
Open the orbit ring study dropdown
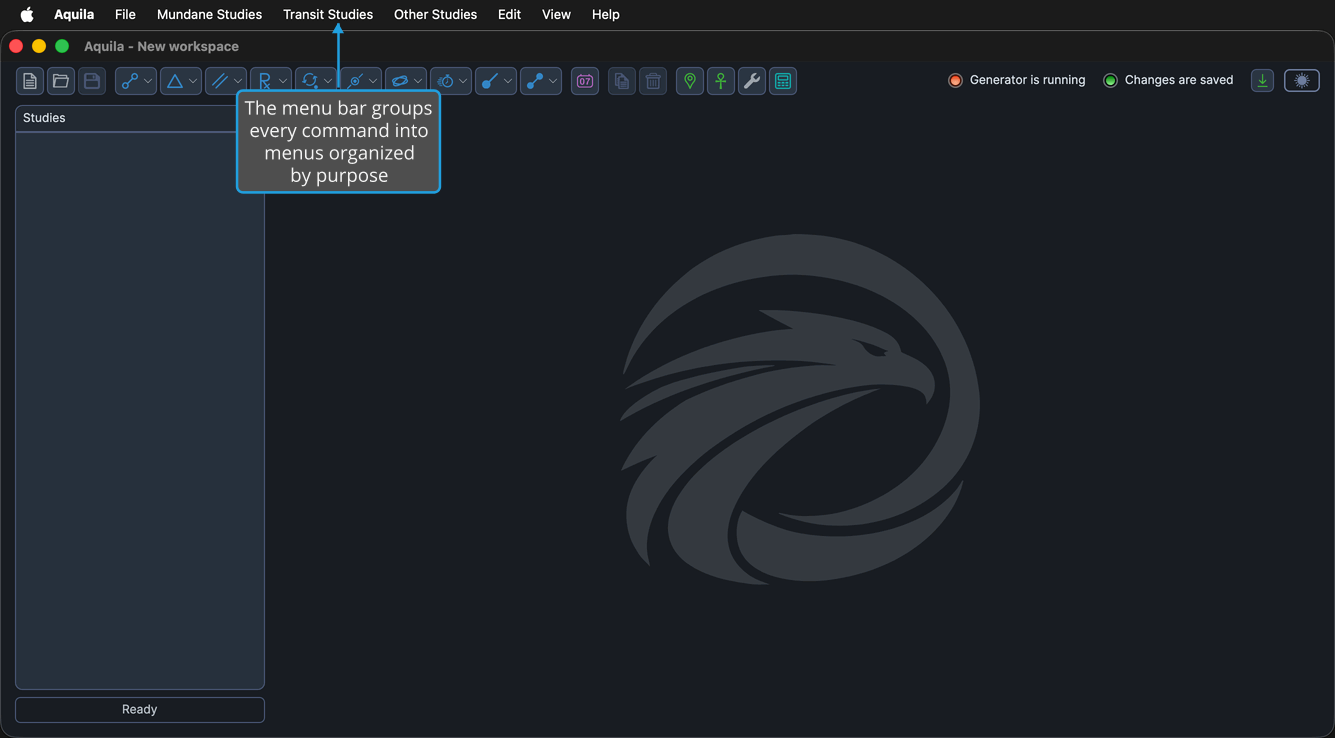click(x=406, y=81)
